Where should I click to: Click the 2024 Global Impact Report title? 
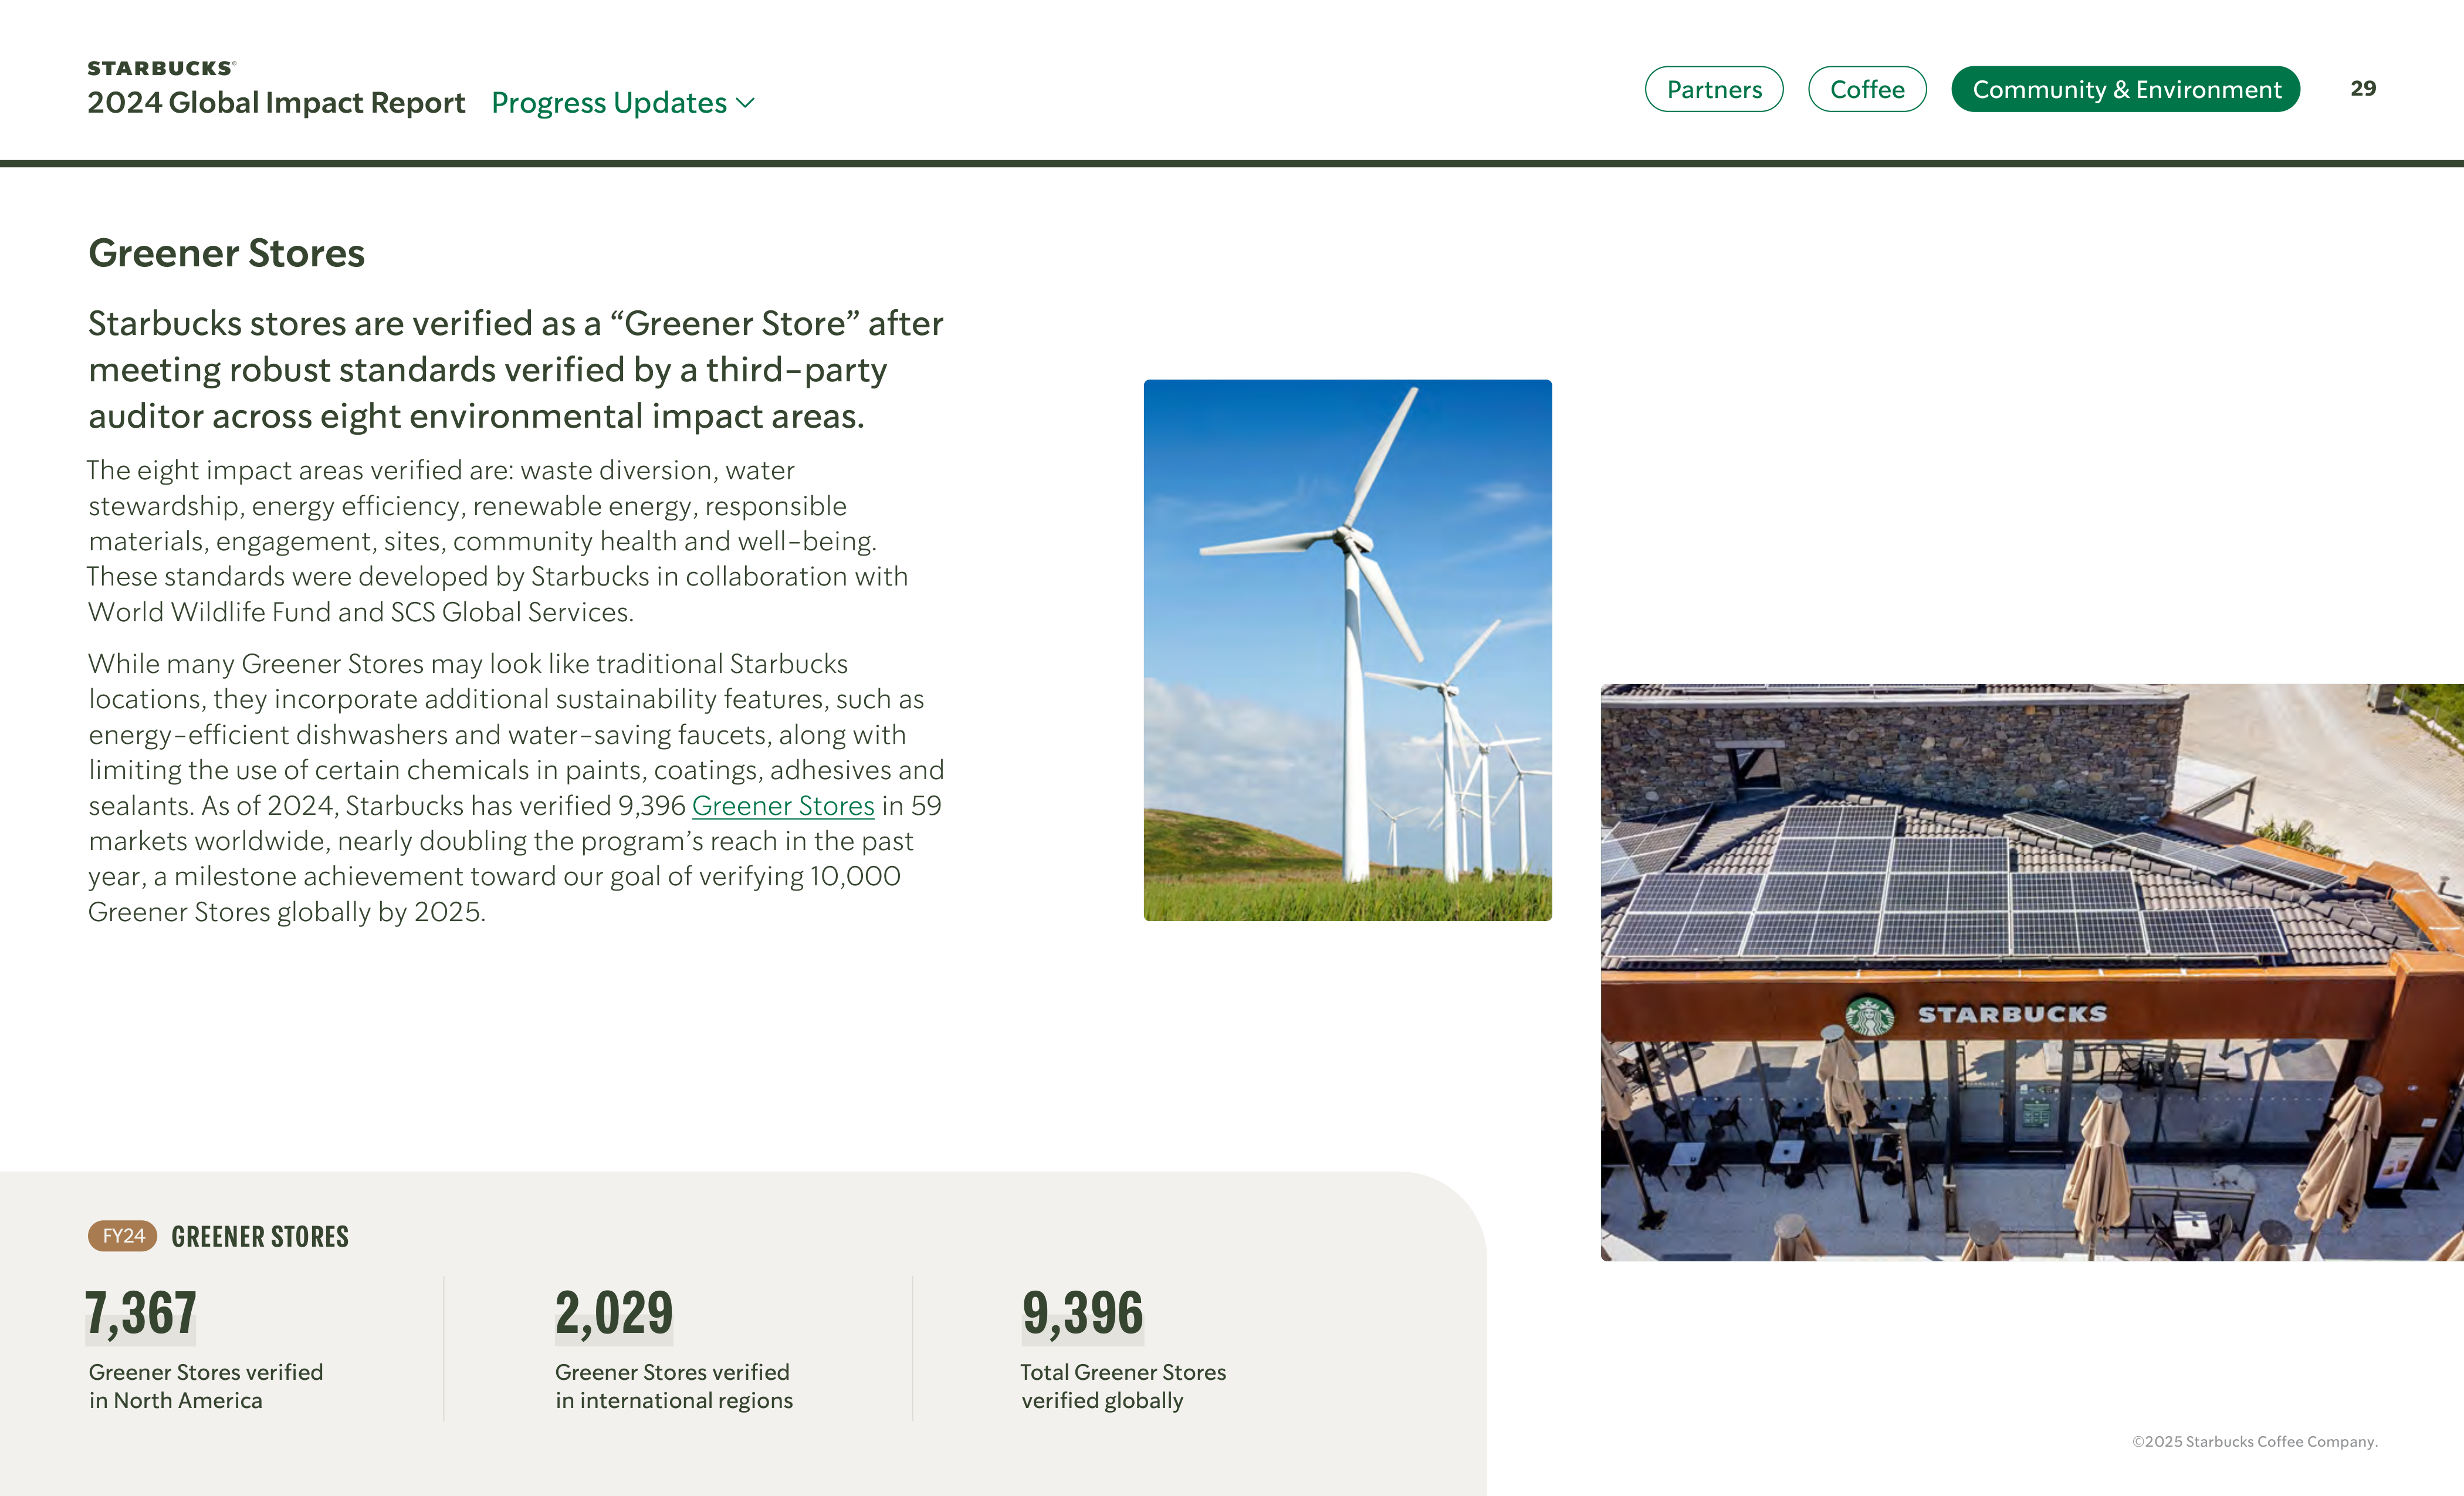coord(276,103)
